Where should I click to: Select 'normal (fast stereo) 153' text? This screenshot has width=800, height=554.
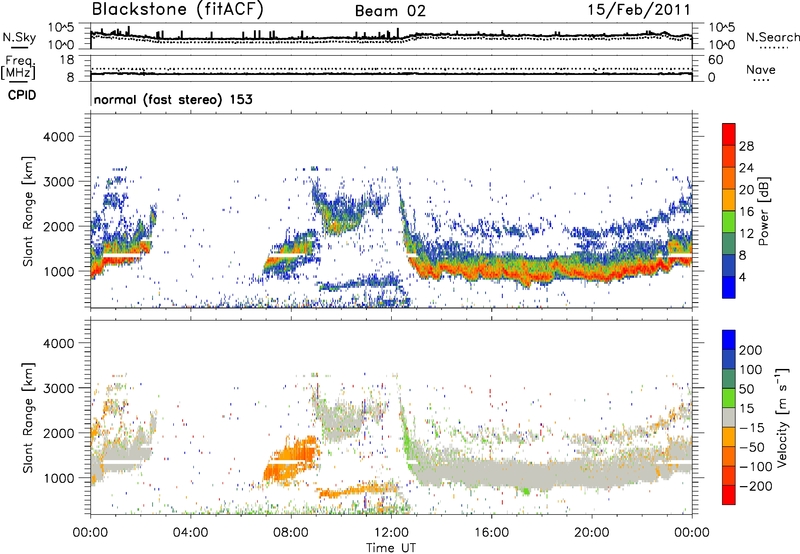click(173, 100)
